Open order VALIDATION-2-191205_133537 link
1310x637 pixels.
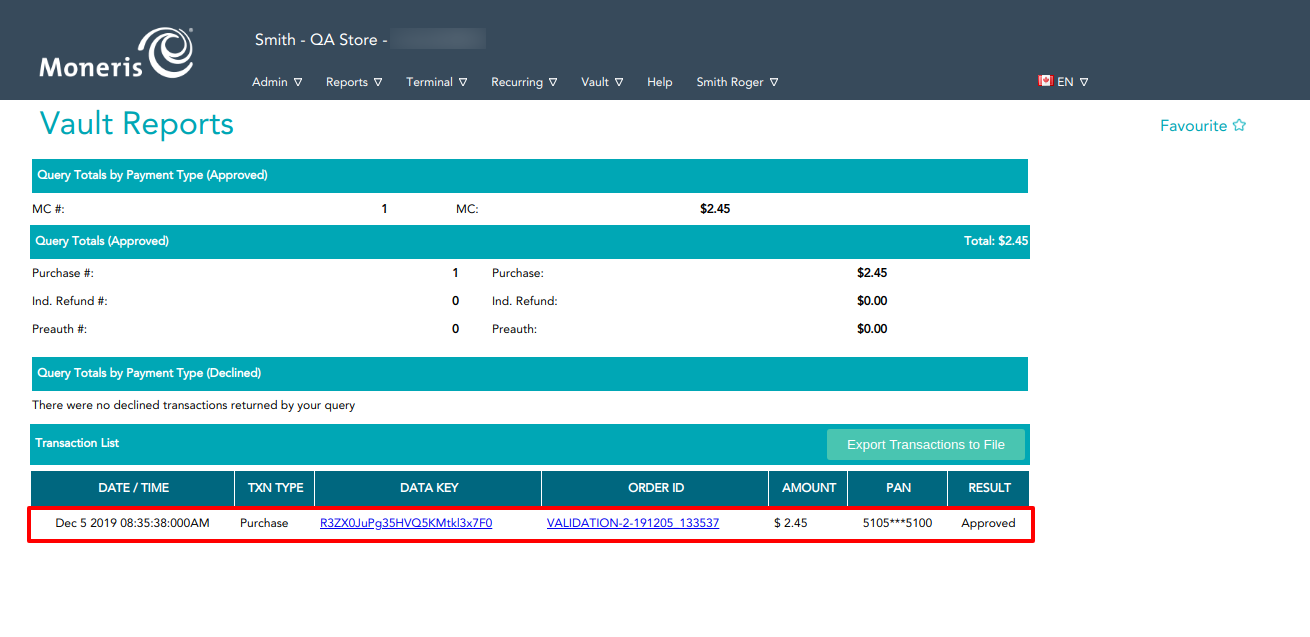click(633, 523)
